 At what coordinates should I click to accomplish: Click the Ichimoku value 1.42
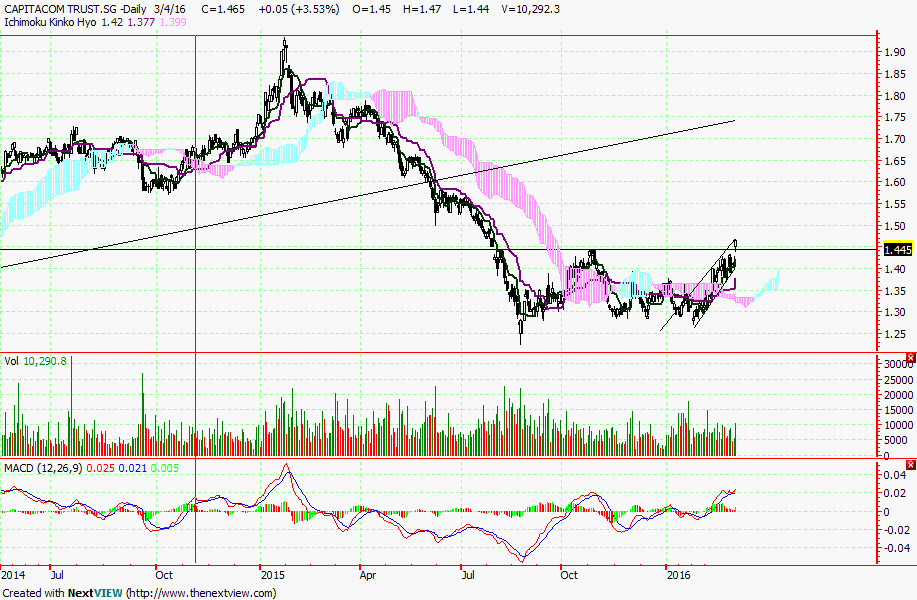(x=112, y=22)
